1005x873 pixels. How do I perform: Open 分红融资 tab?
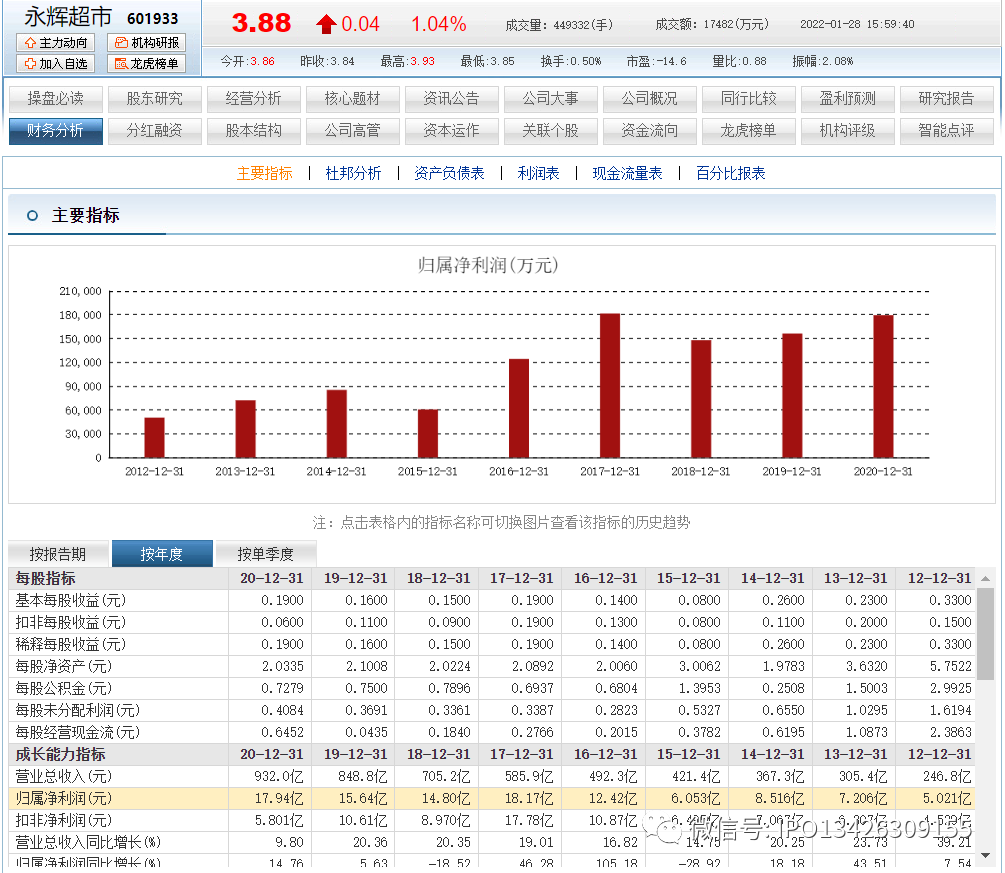coord(154,131)
